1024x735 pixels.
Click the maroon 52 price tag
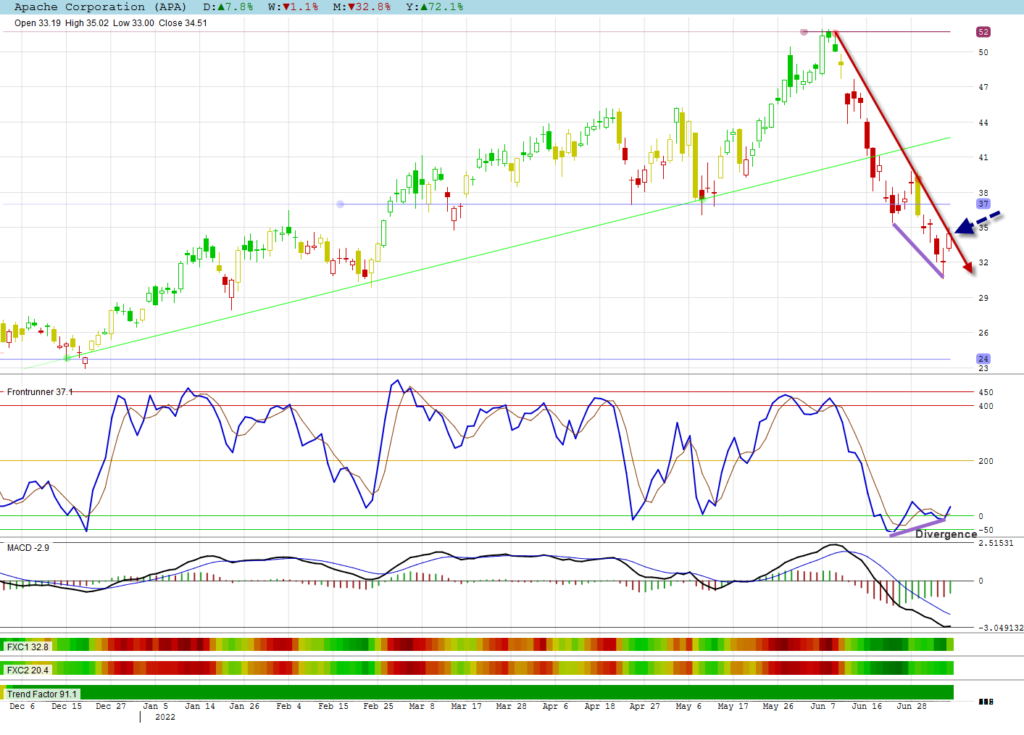coord(983,32)
